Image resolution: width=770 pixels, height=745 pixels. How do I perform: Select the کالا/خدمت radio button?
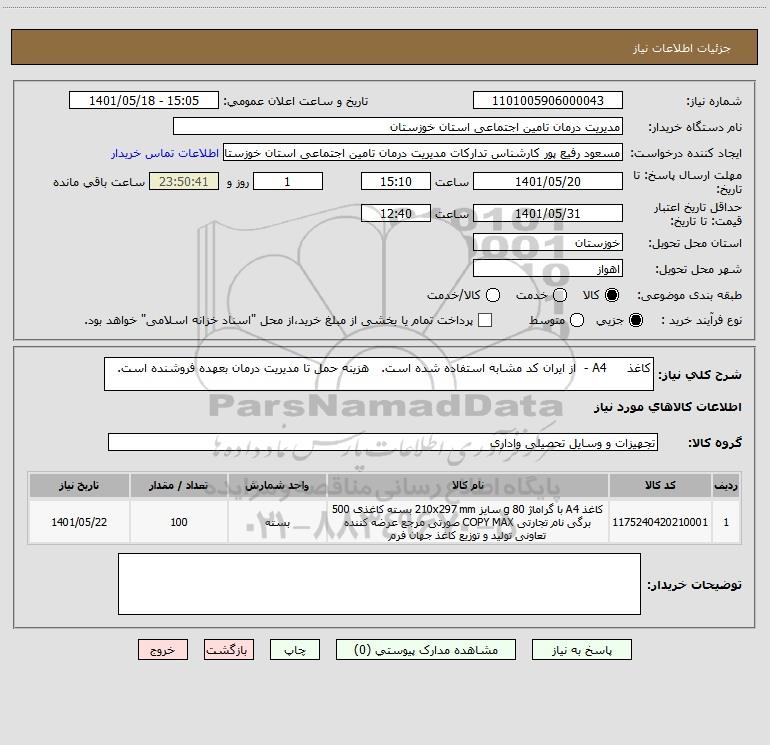493,295
